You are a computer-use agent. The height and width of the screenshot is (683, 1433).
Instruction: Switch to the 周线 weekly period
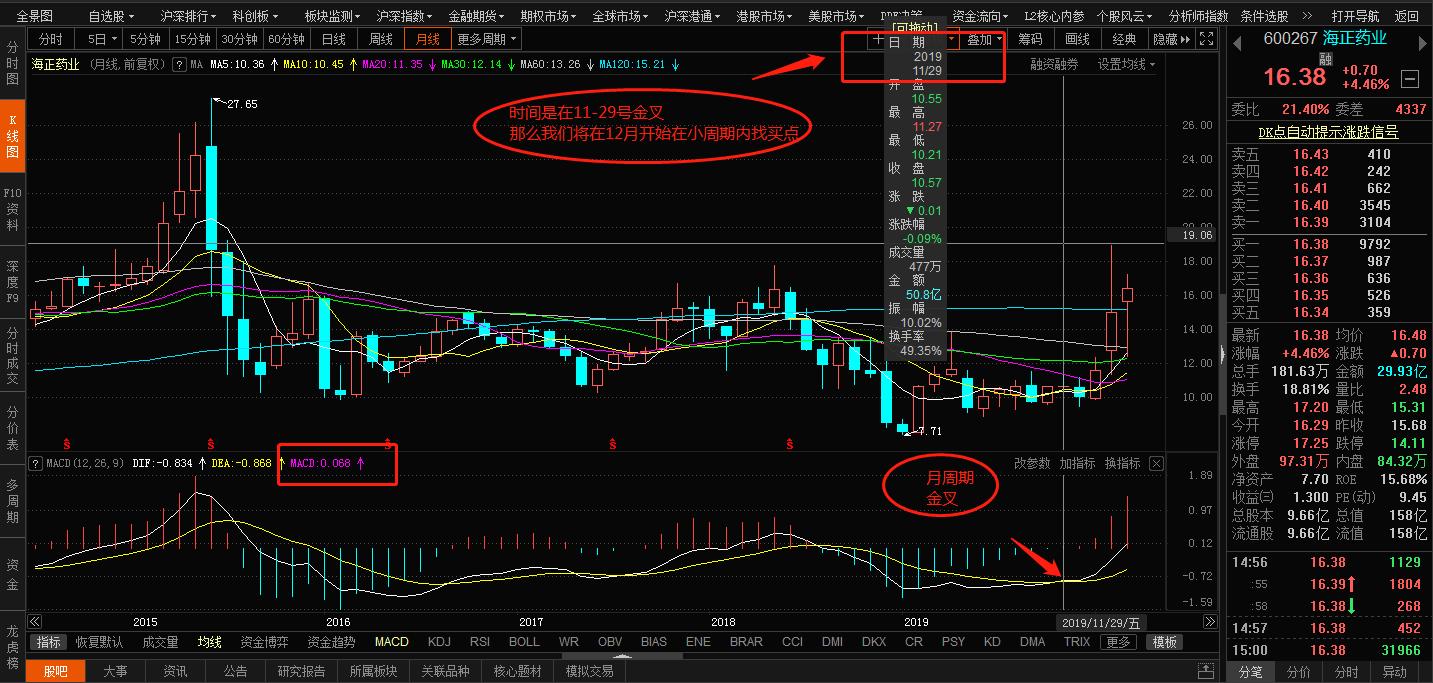[381, 39]
